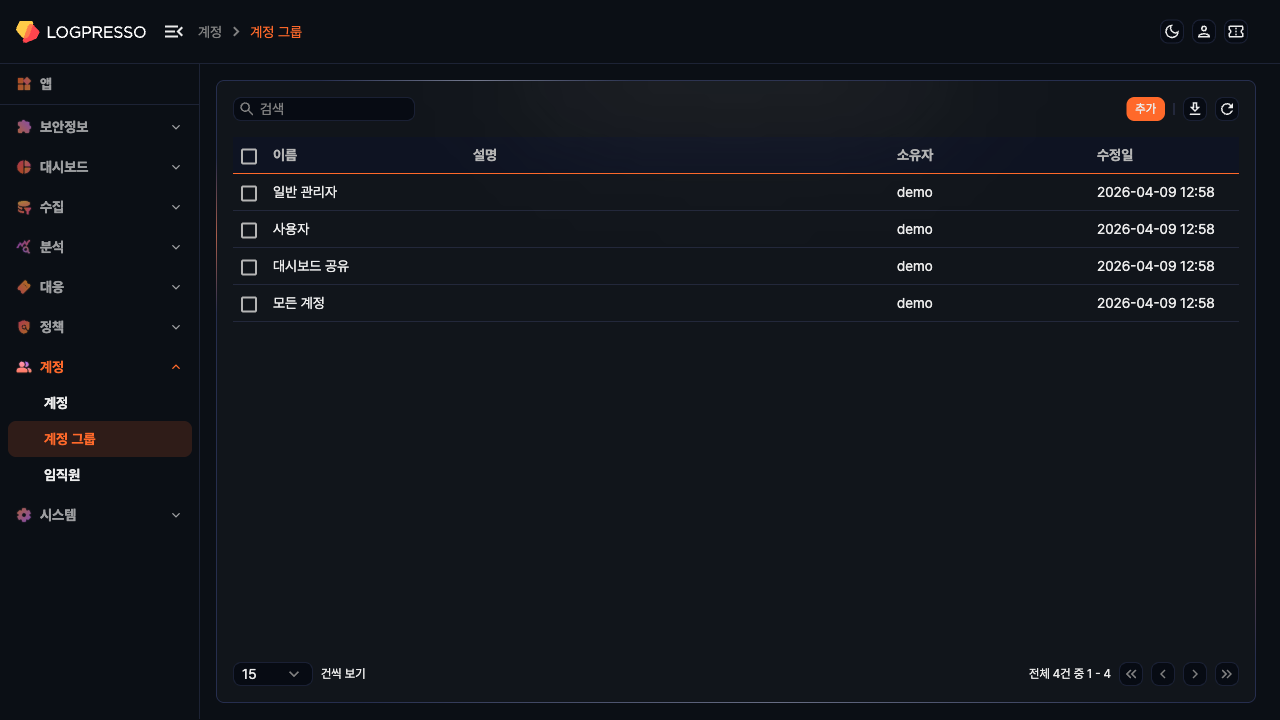Viewport: 1280px width, 720px height.
Task: Open the user profile icon
Action: (x=1204, y=32)
